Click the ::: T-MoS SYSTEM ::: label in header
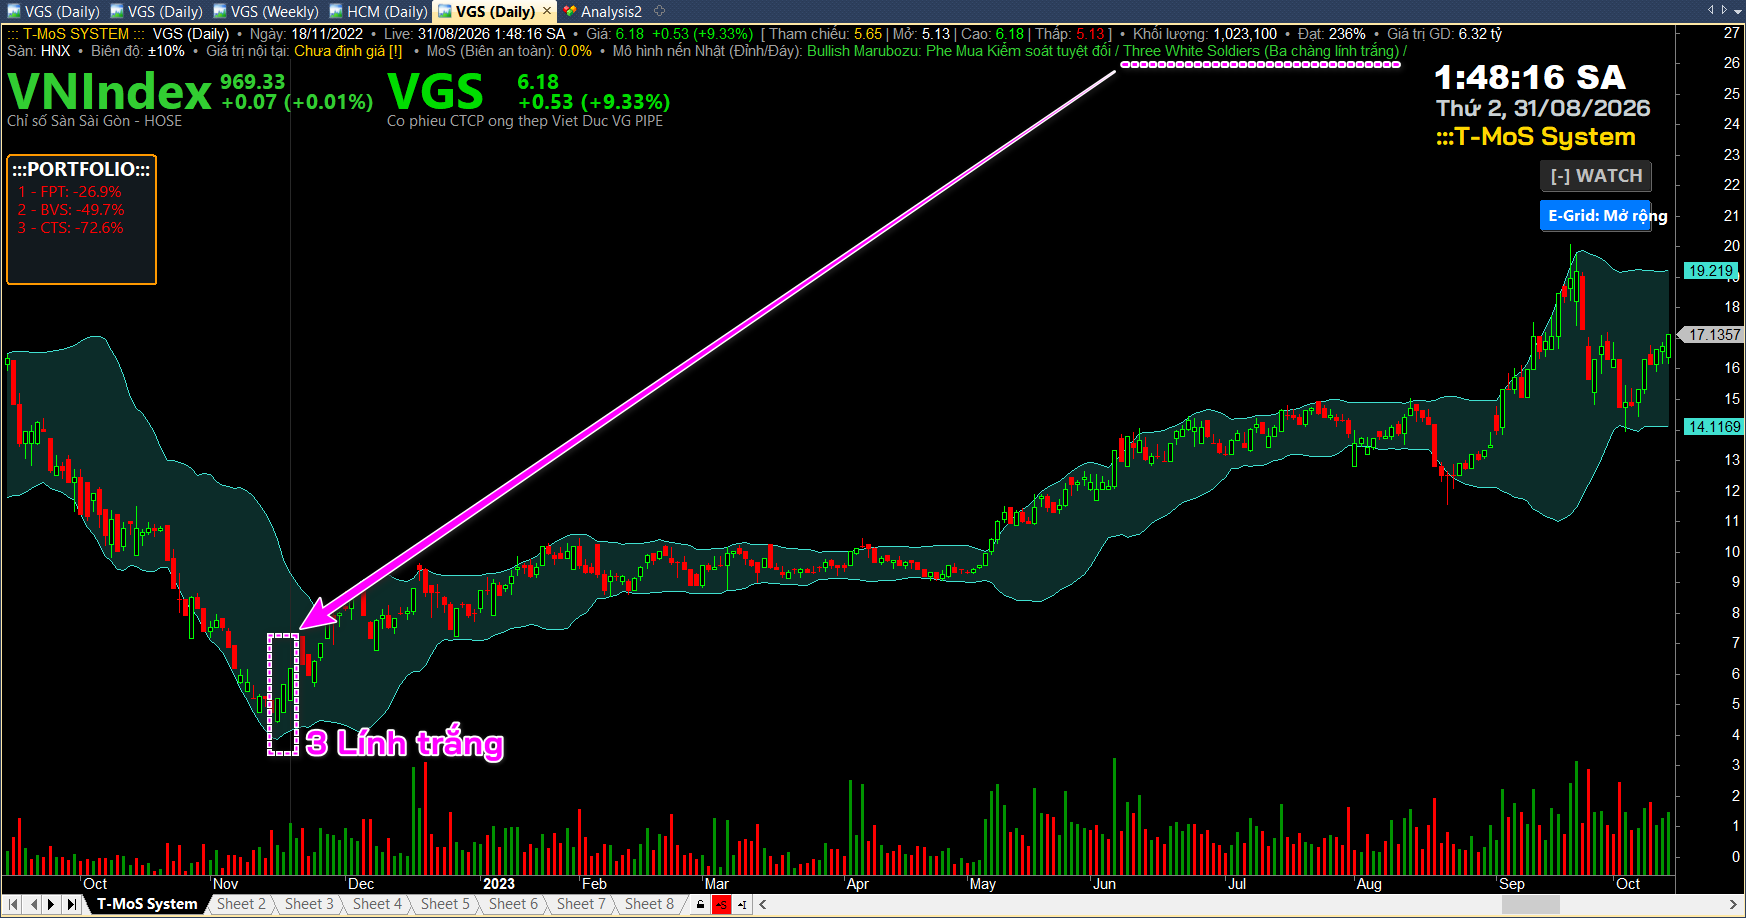Viewport: 1746px width, 918px height. click(x=76, y=34)
